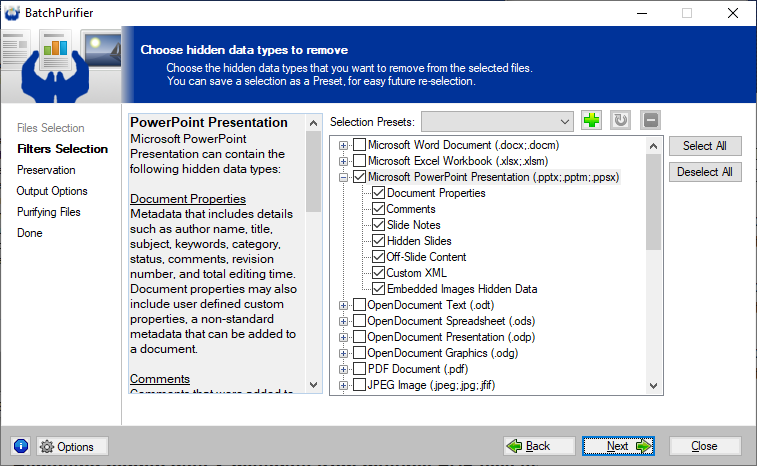Go to Done step
This screenshot has width=757, height=466.
30,233
